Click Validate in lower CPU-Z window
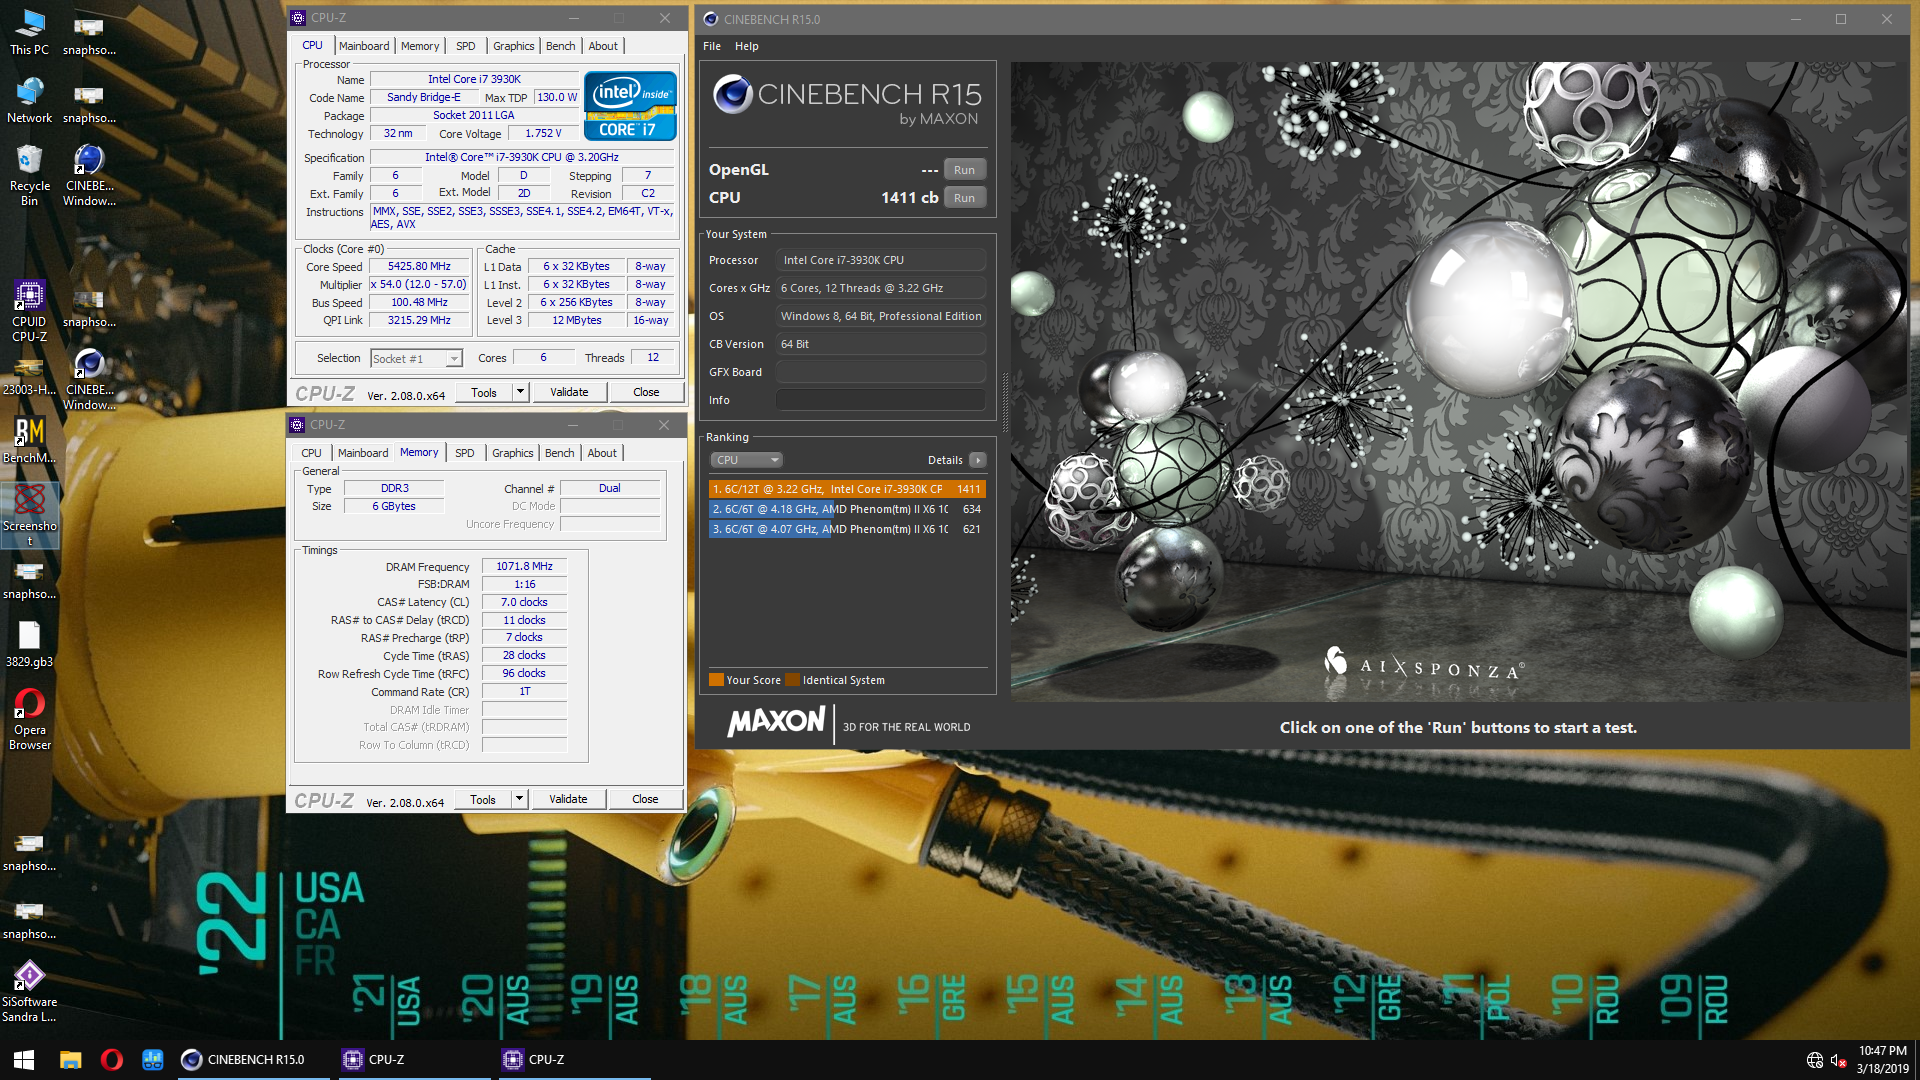This screenshot has width=1920, height=1080. point(568,799)
